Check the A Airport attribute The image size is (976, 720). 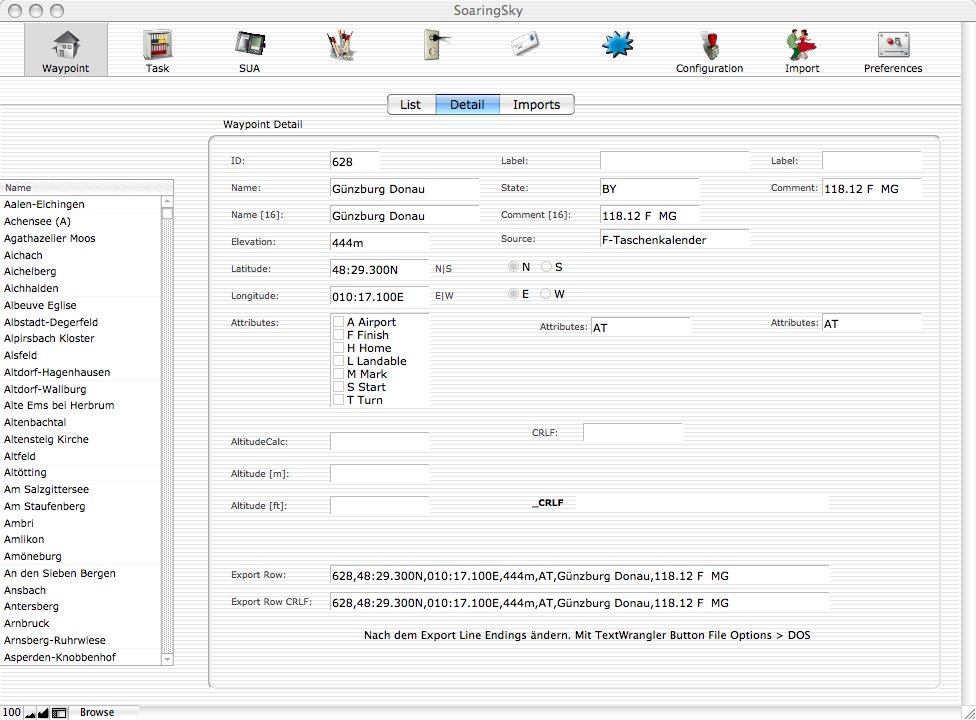point(339,322)
